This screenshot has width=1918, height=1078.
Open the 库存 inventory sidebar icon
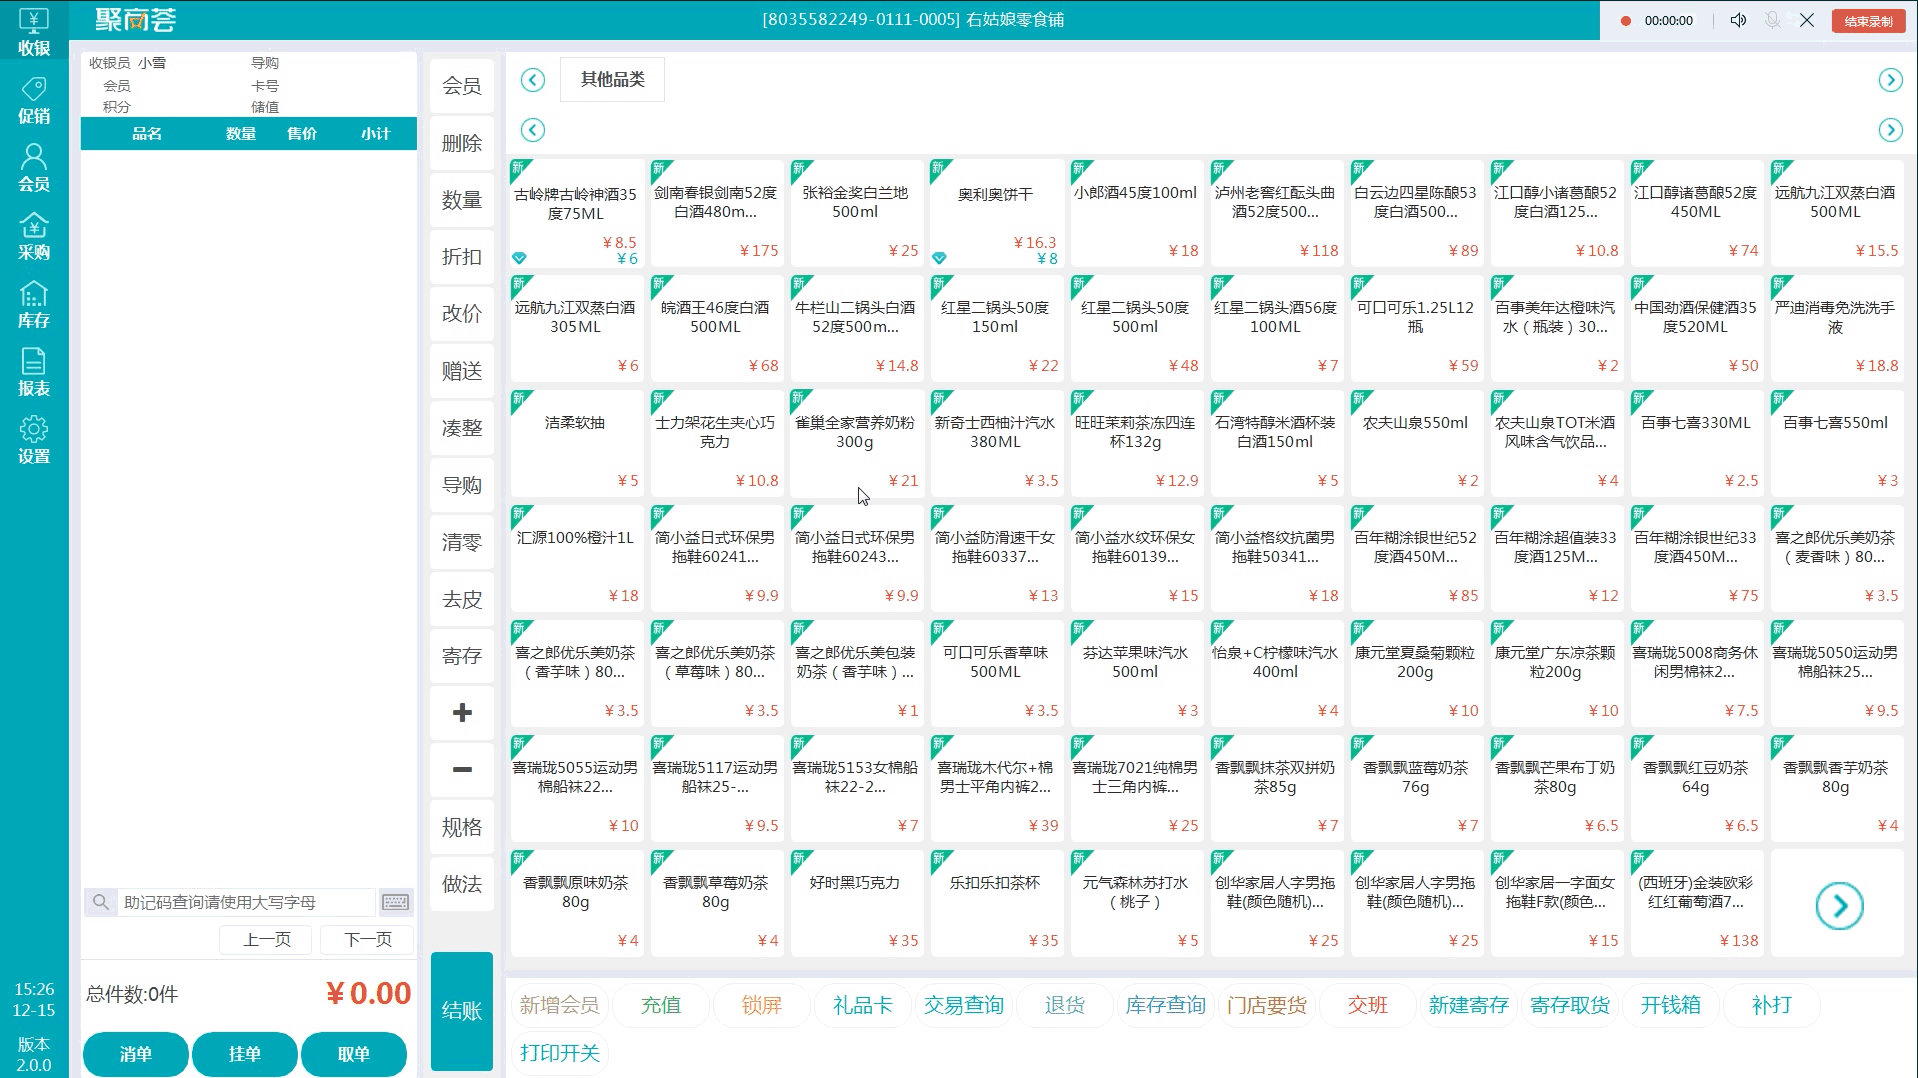click(x=34, y=304)
